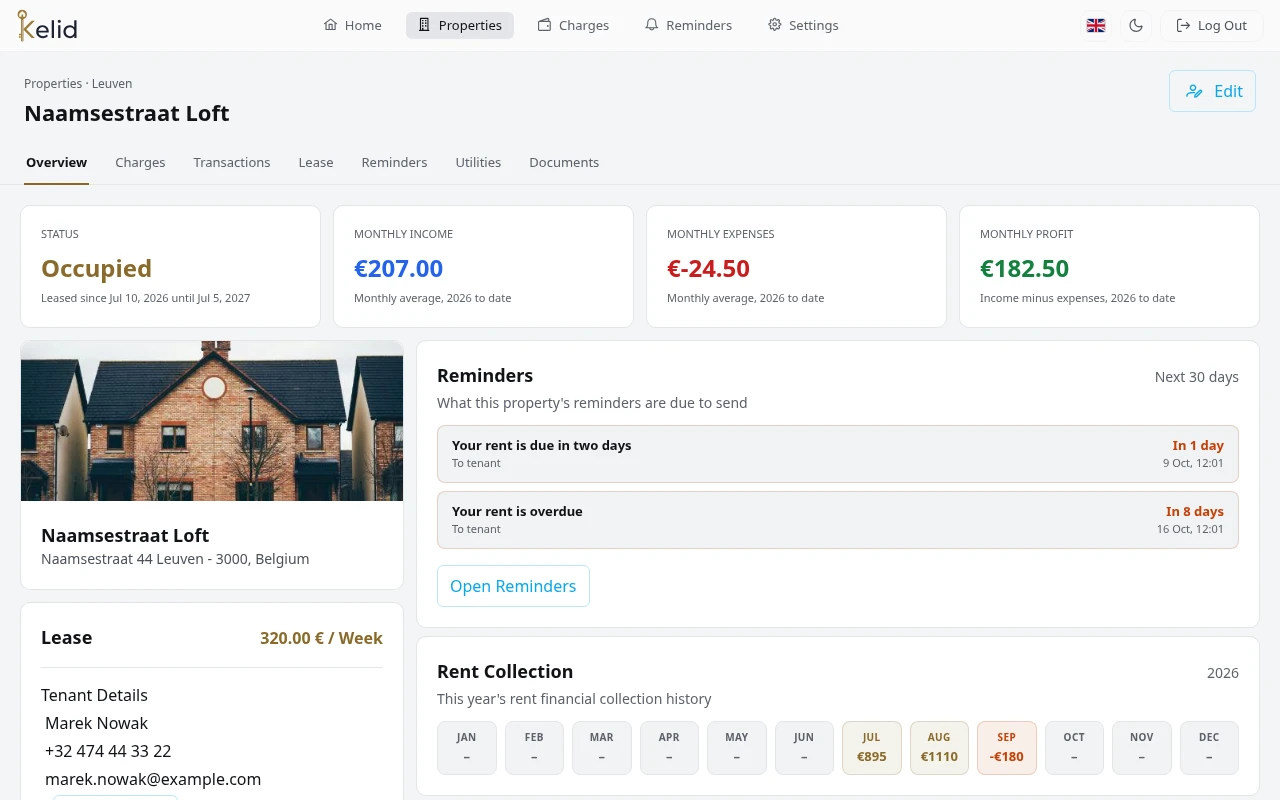Click the Monthly Profit value €182.50
Viewport: 1280px width, 800px height.
(1024, 268)
